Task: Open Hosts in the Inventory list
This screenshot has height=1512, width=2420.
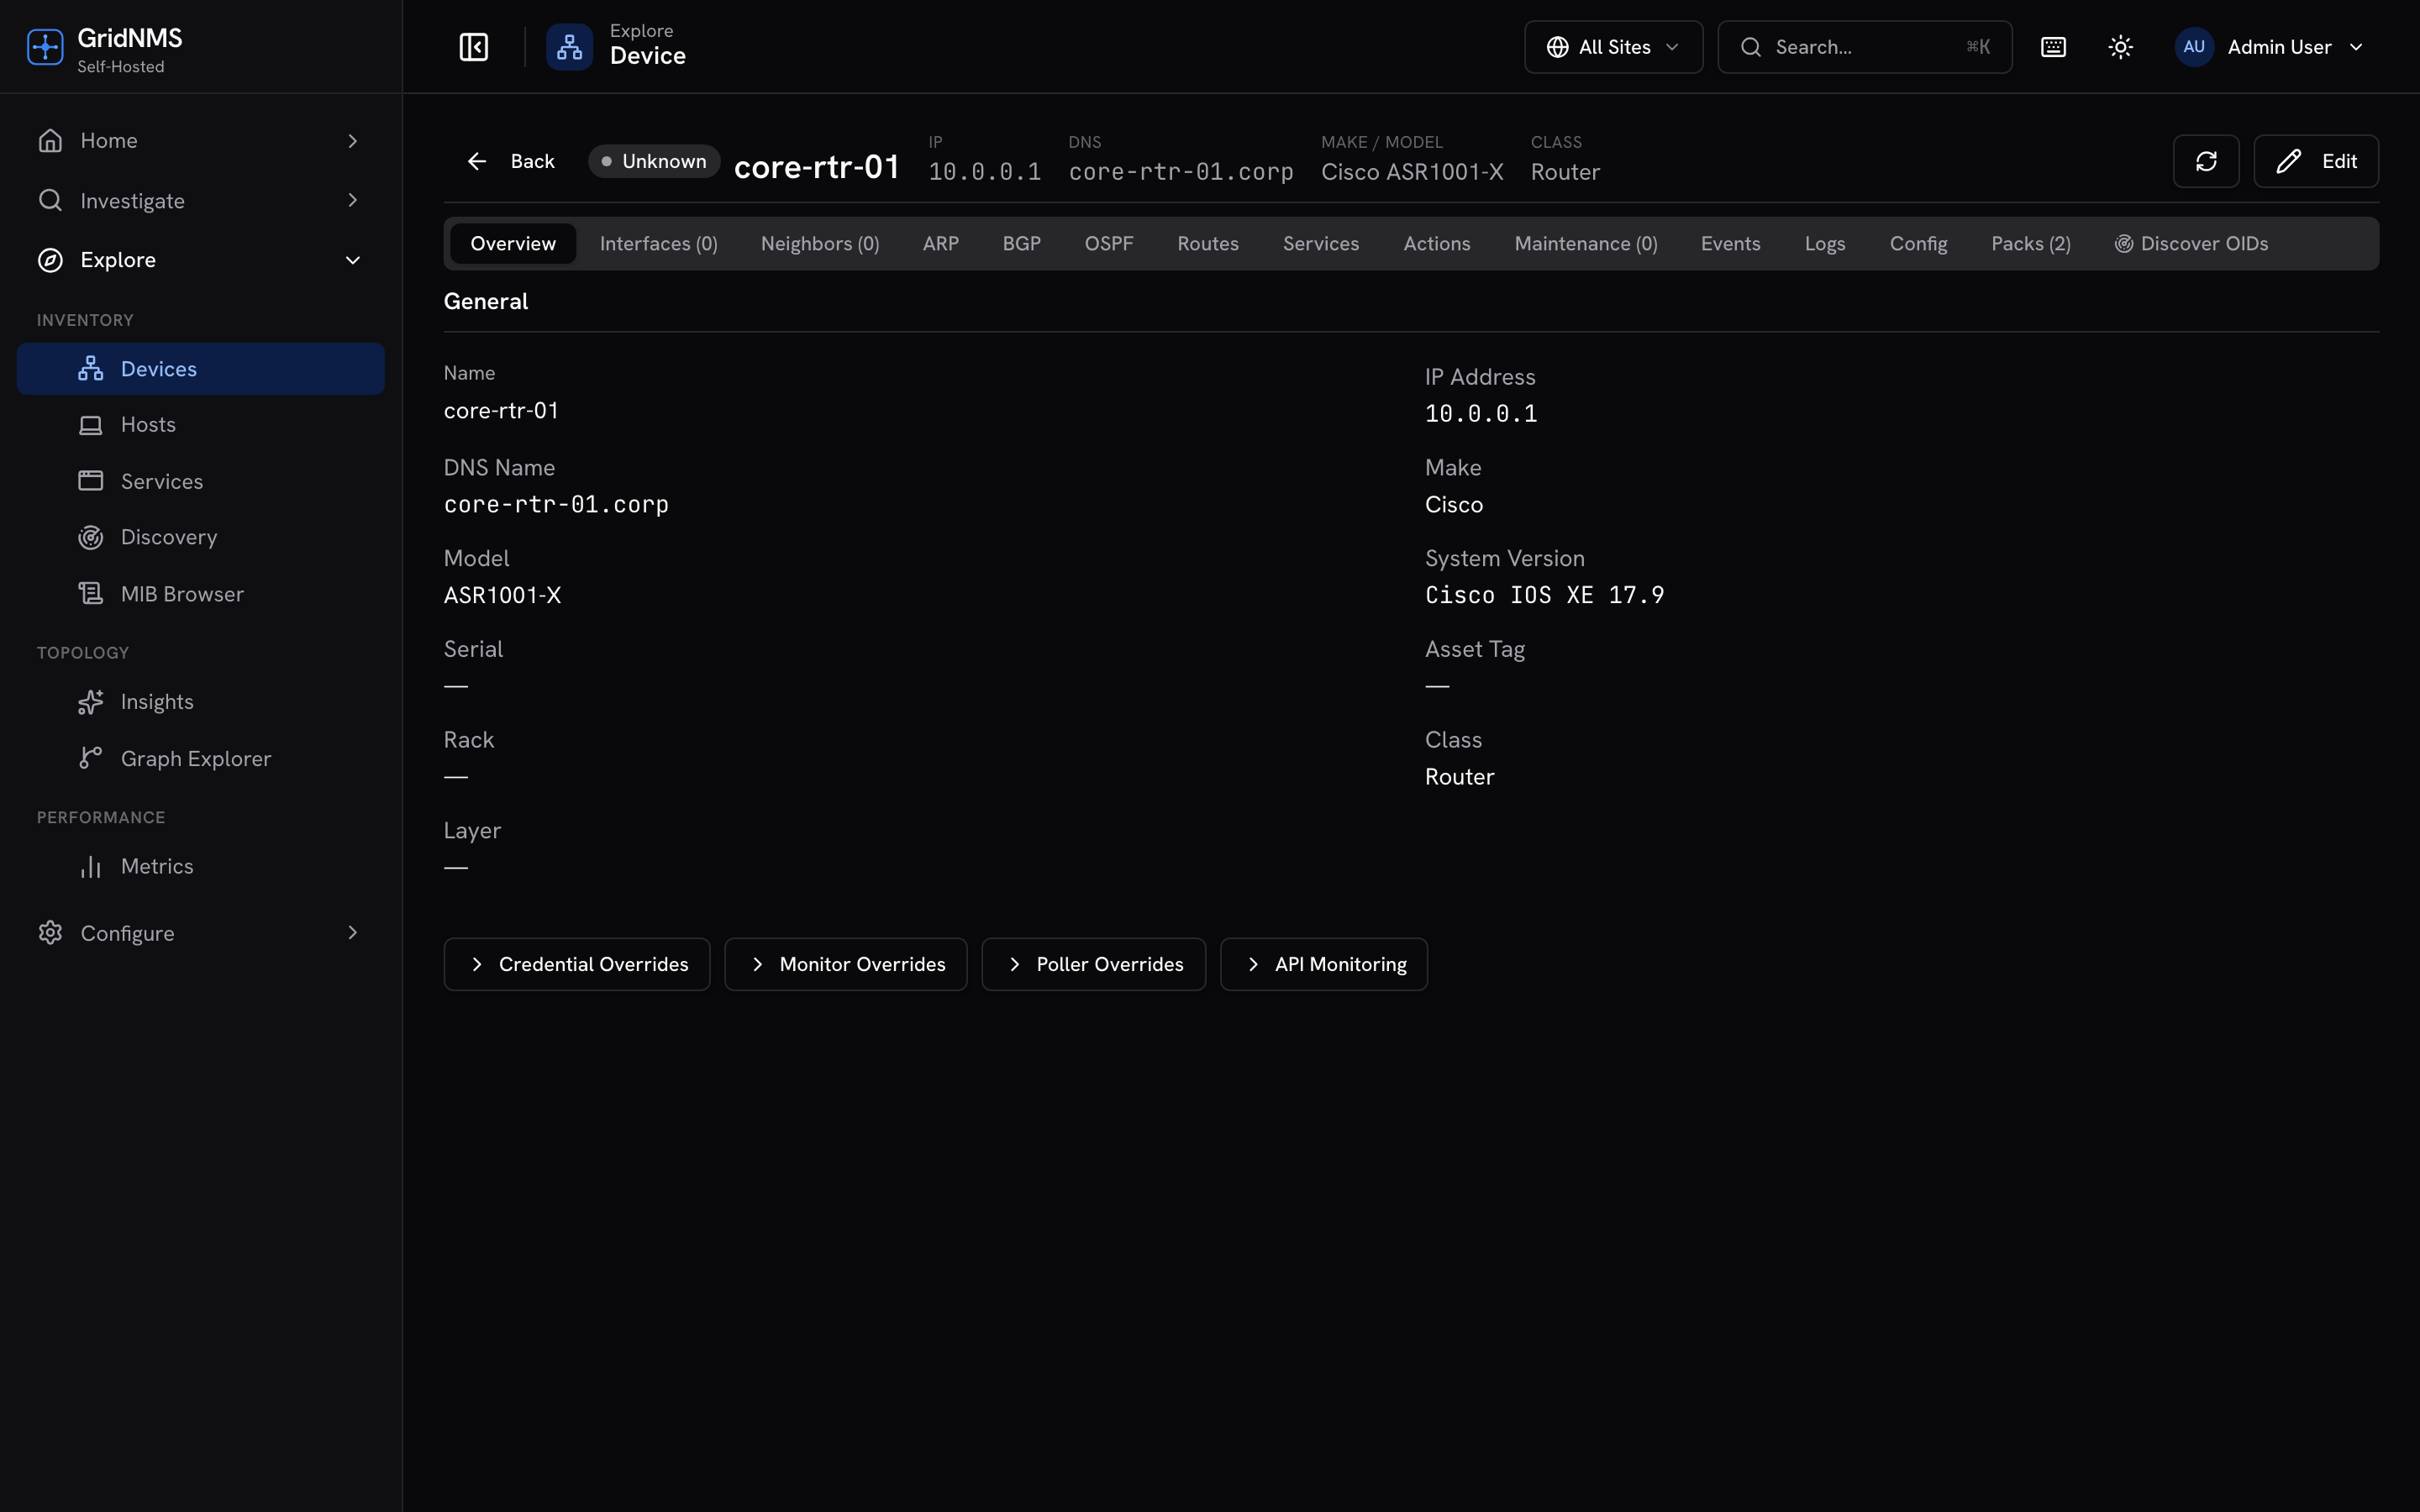Action: 201,425
